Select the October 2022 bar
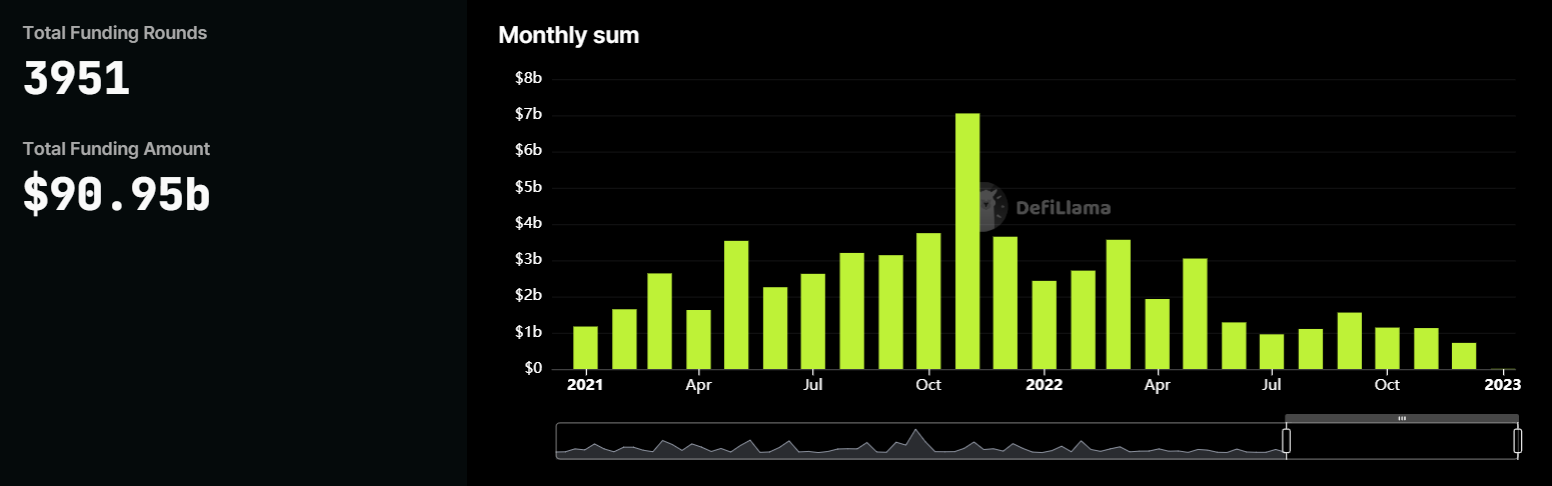The image size is (1552, 486). (x=1387, y=348)
